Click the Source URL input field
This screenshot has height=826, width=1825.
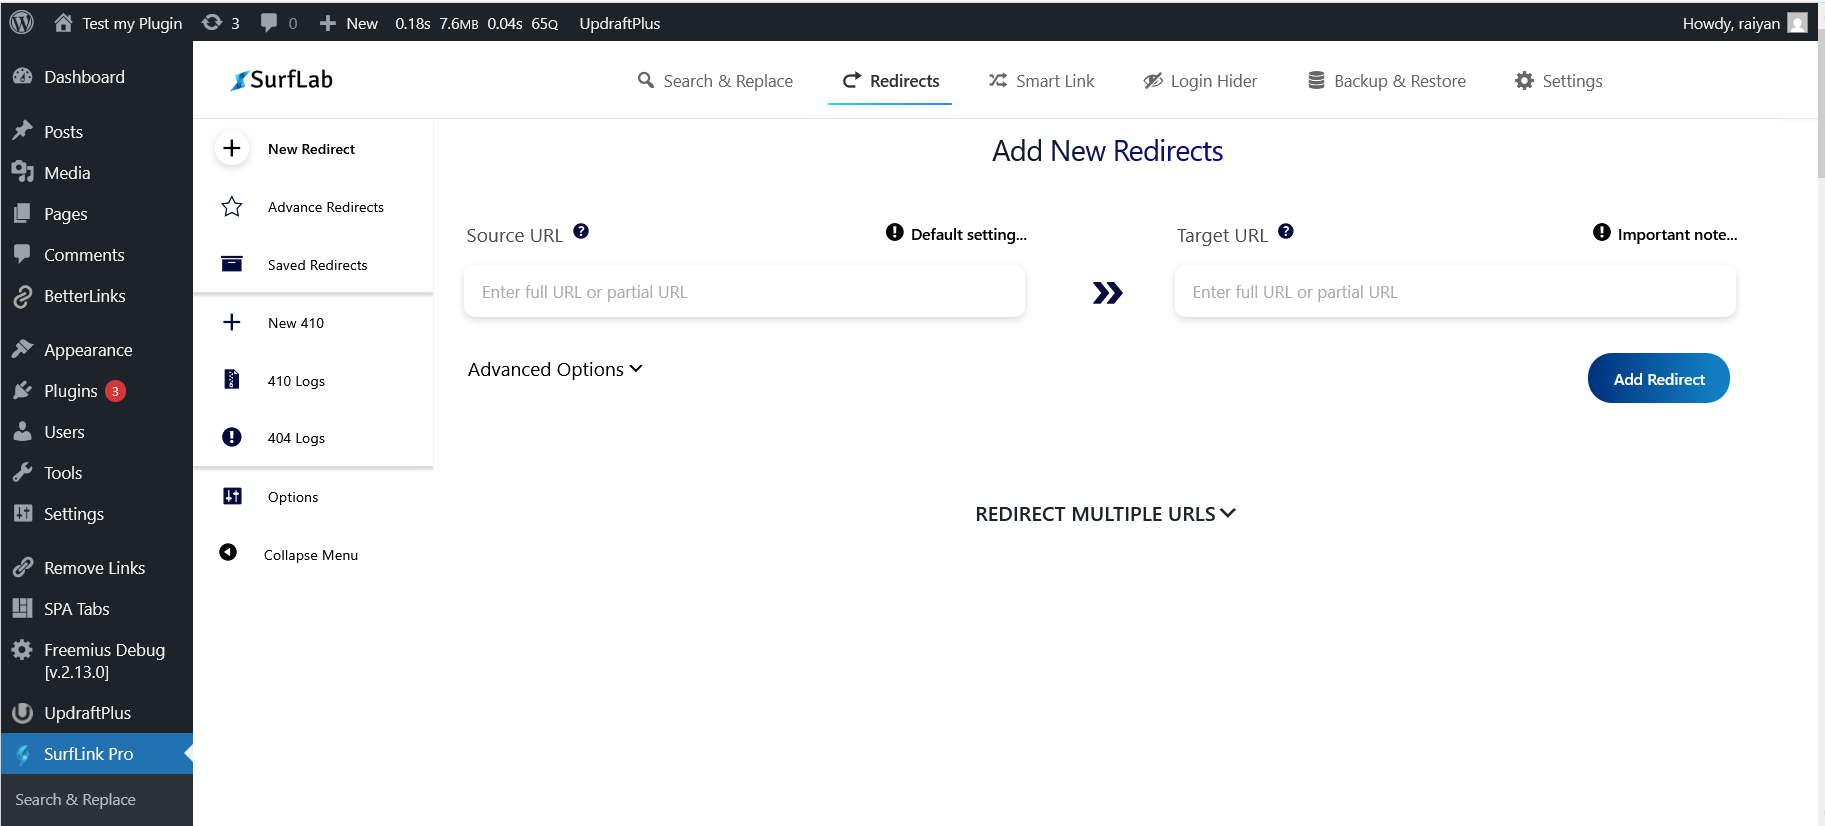click(744, 292)
